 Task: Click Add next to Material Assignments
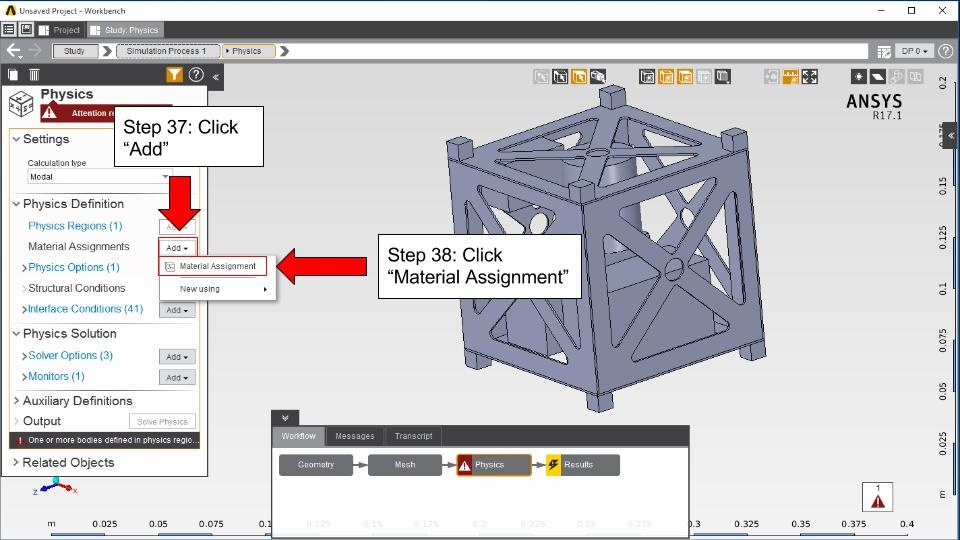[177, 248]
